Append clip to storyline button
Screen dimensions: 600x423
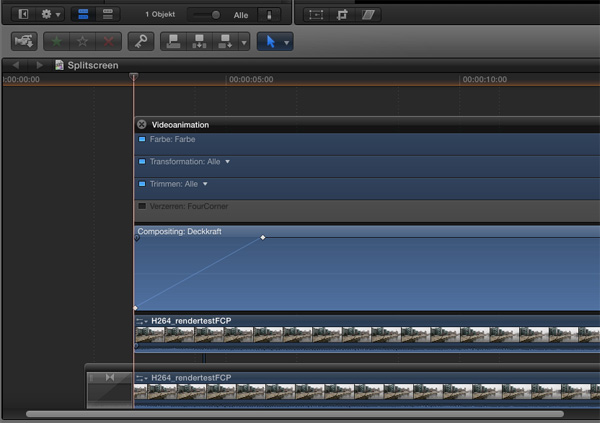tap(225, 41)
